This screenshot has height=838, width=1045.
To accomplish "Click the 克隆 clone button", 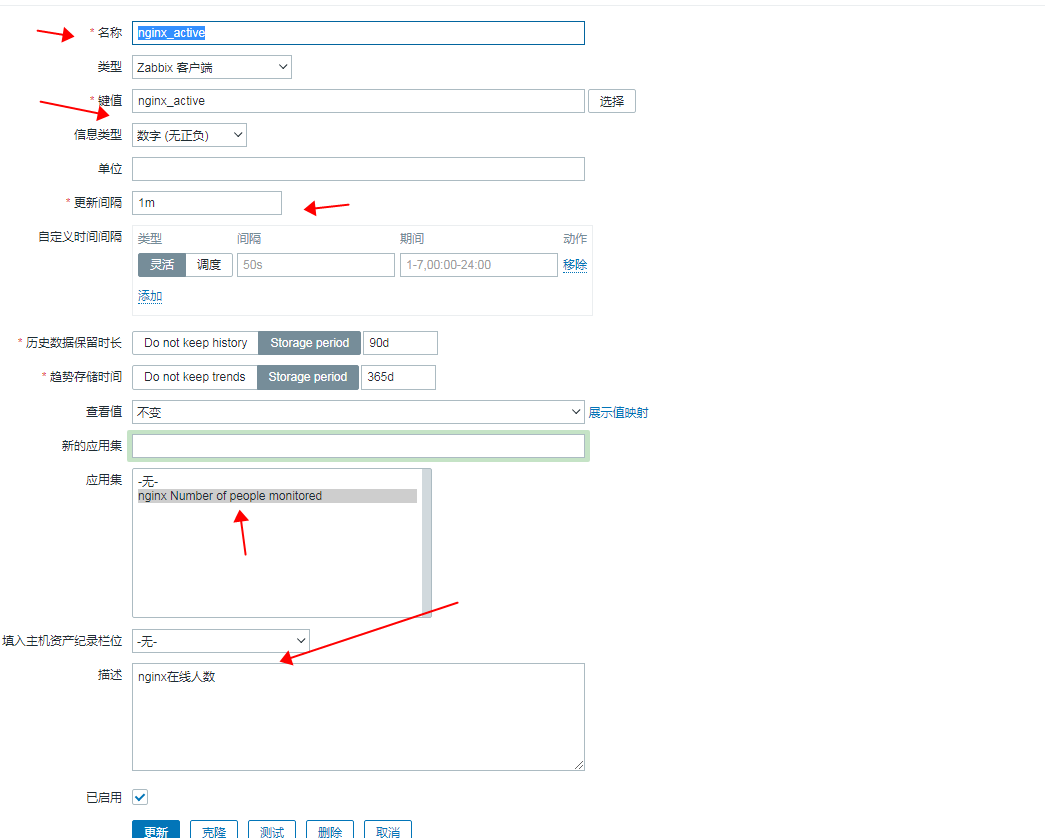I will pyautogui.click(x=214, y=831).
